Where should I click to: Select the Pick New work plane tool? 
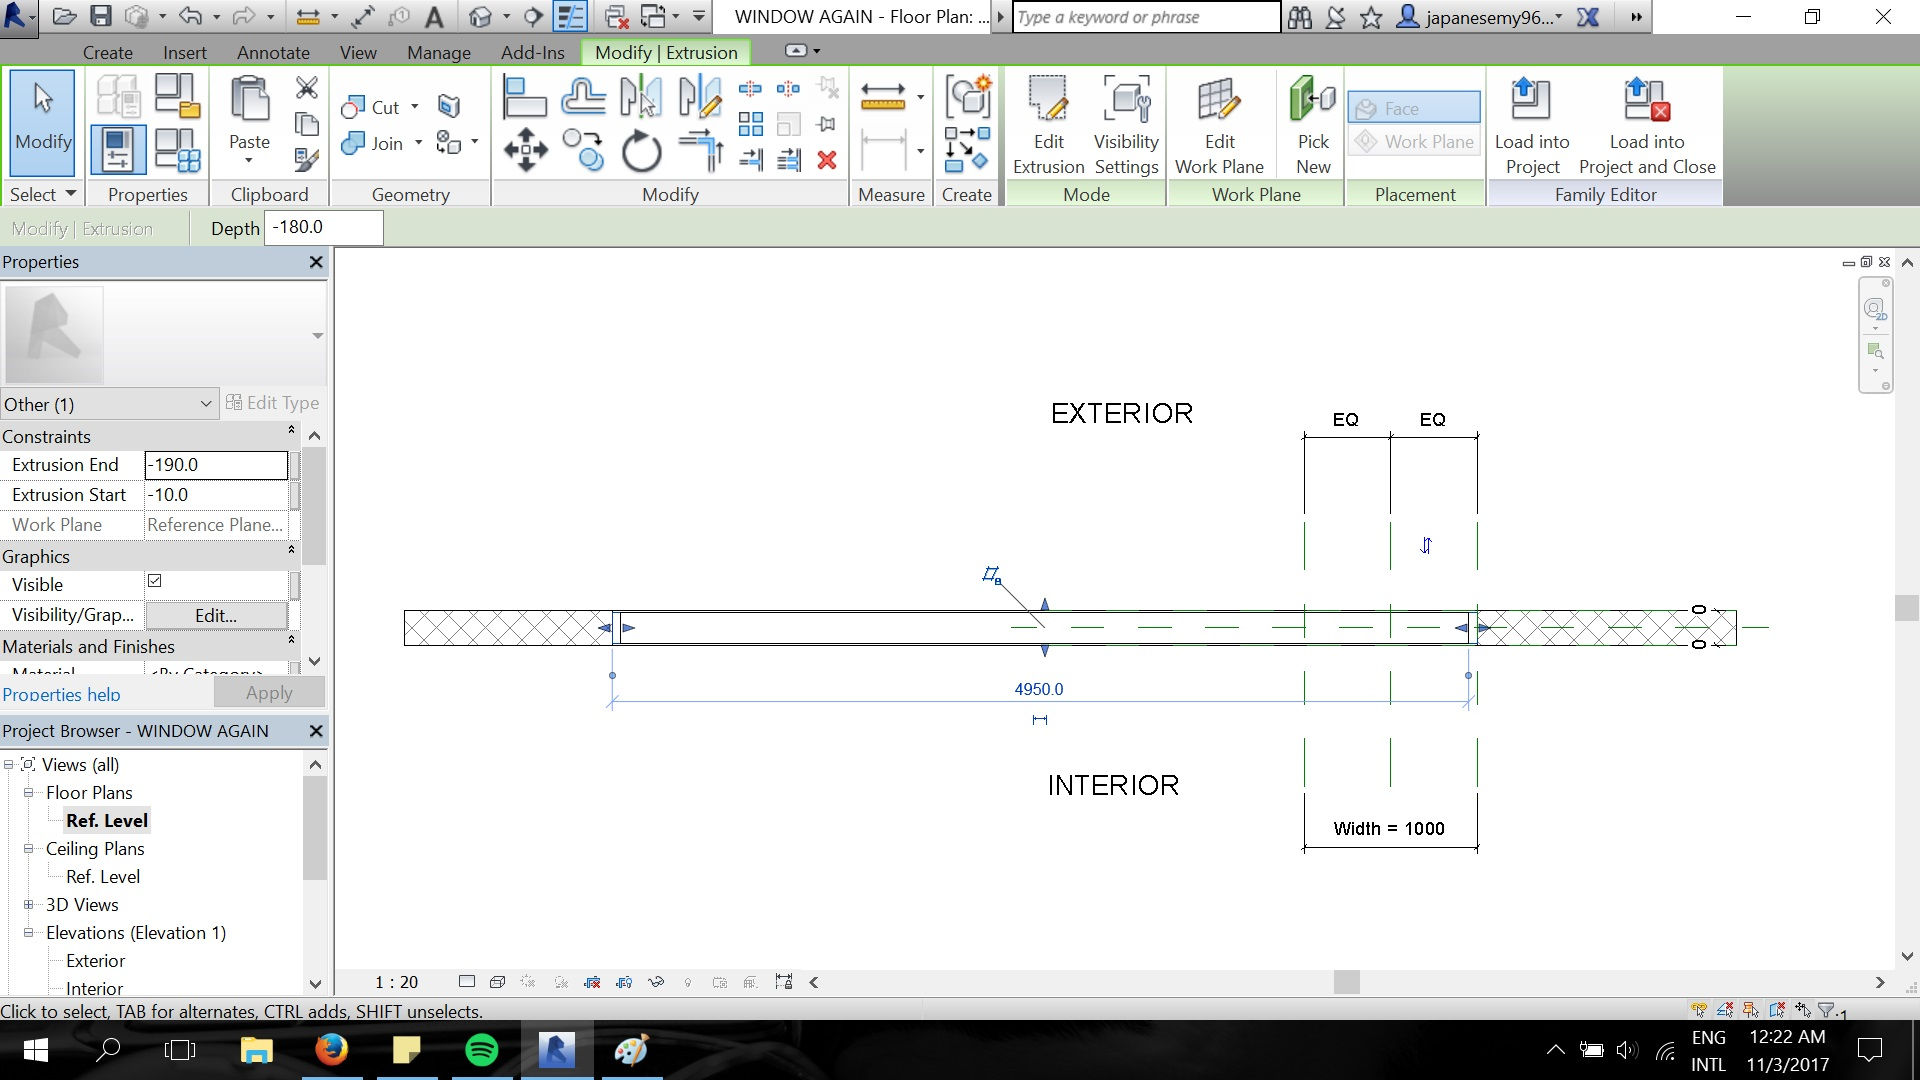pos(1313,126)
